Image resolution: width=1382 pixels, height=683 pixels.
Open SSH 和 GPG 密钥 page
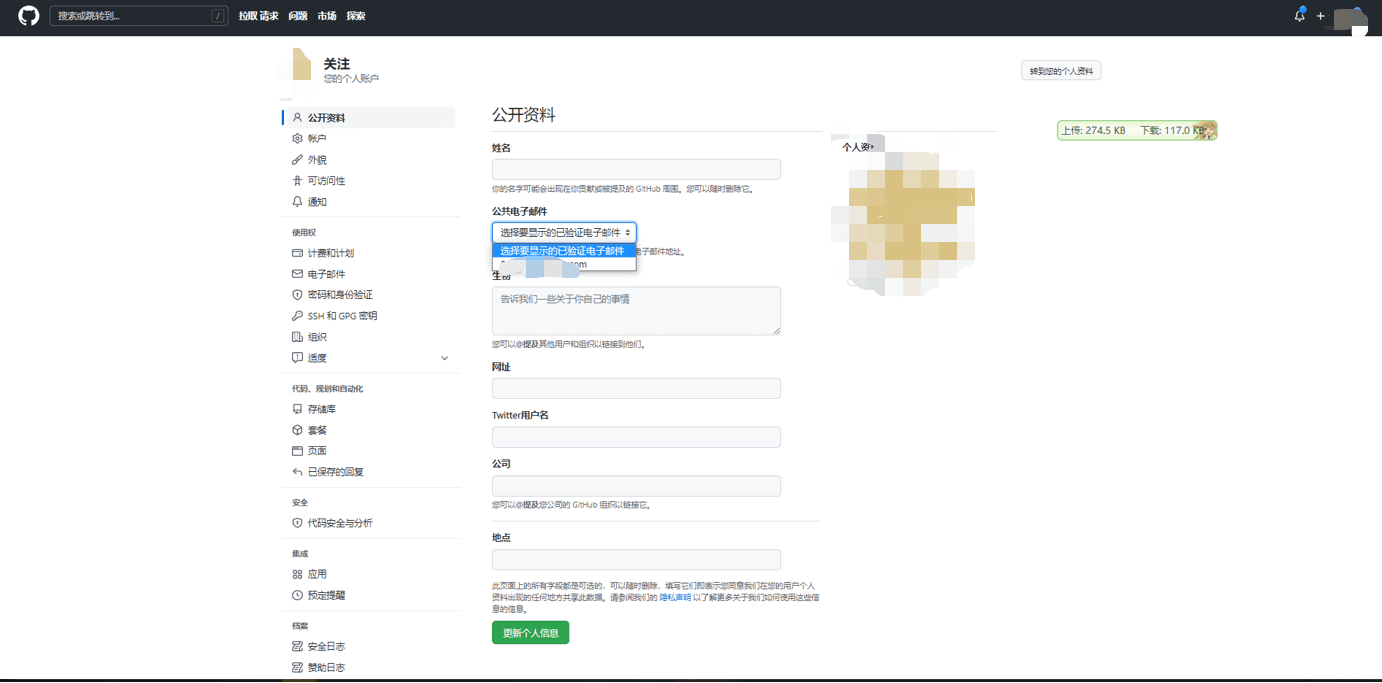pos(341,316)
